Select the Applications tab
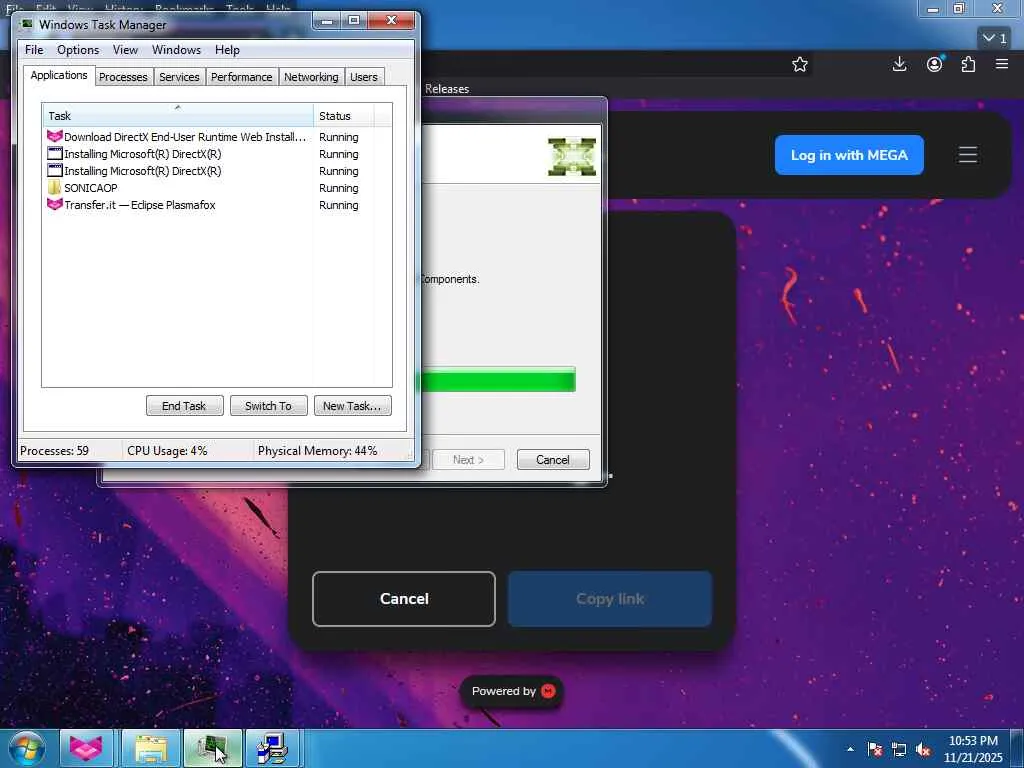Viewport: 1024px width, 768px height. click(59, 75)
